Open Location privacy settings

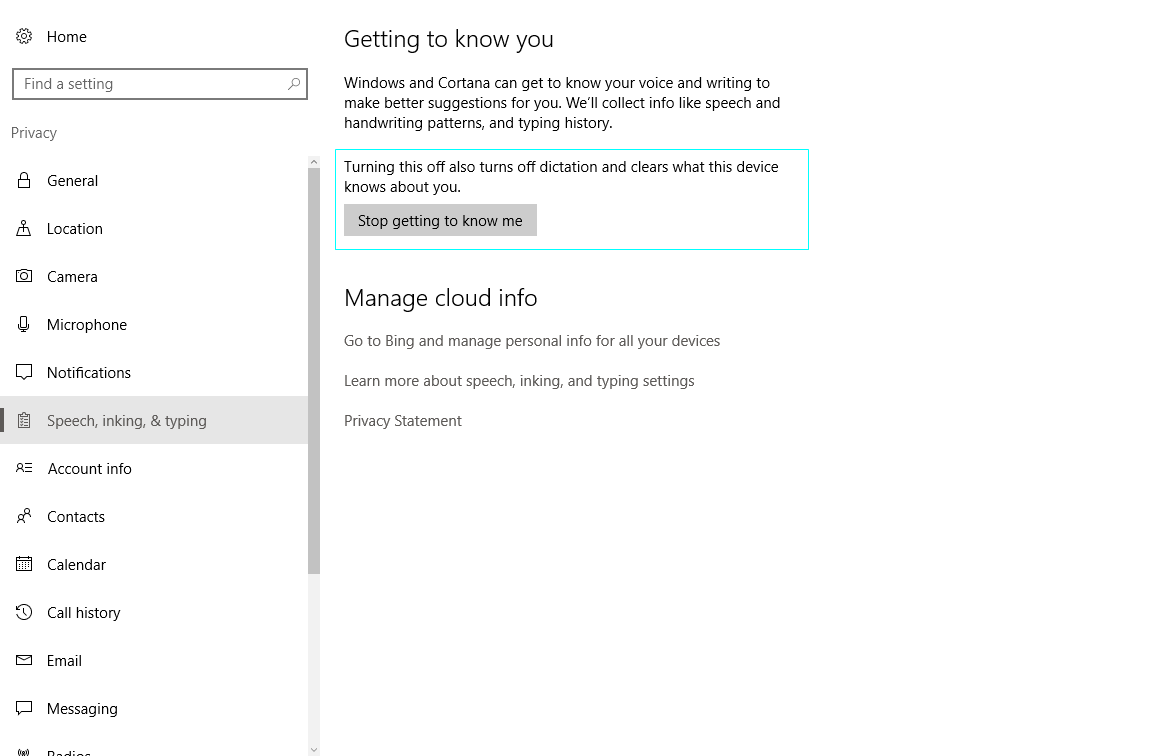[x=154, y=228]
